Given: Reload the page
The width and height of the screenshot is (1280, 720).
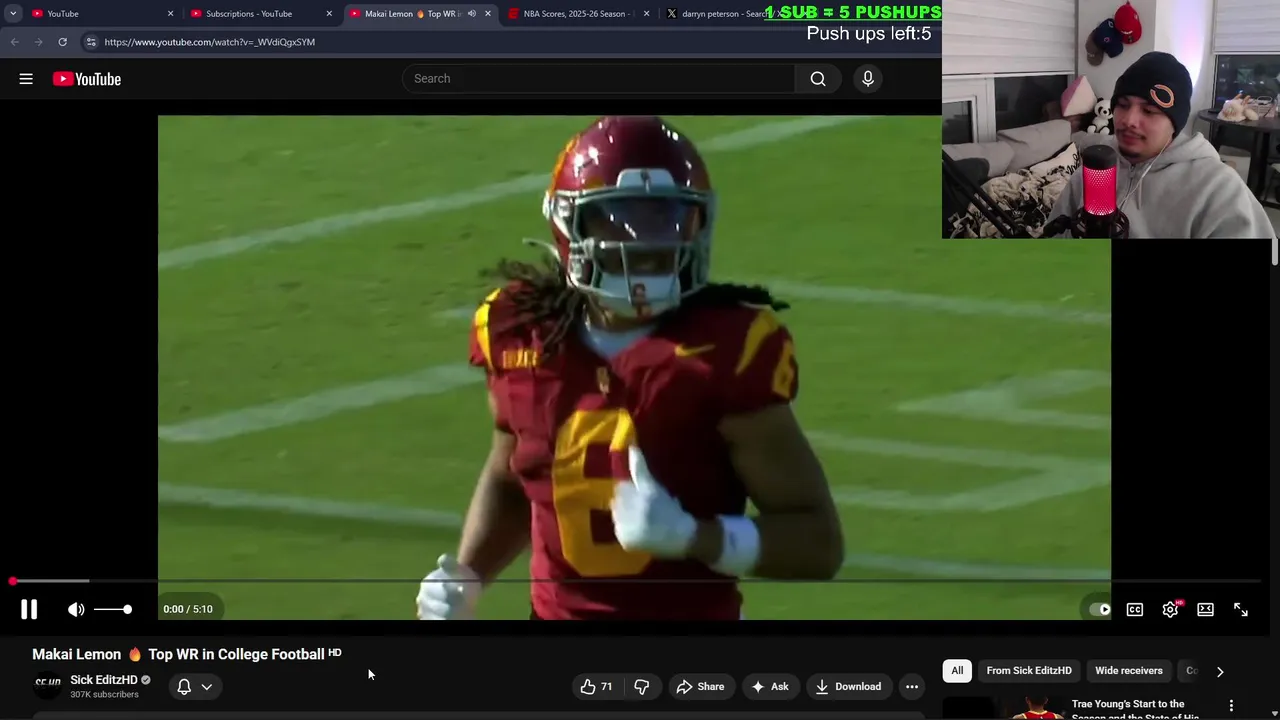Looking at the screenshot, I should (x=62, y=42).
